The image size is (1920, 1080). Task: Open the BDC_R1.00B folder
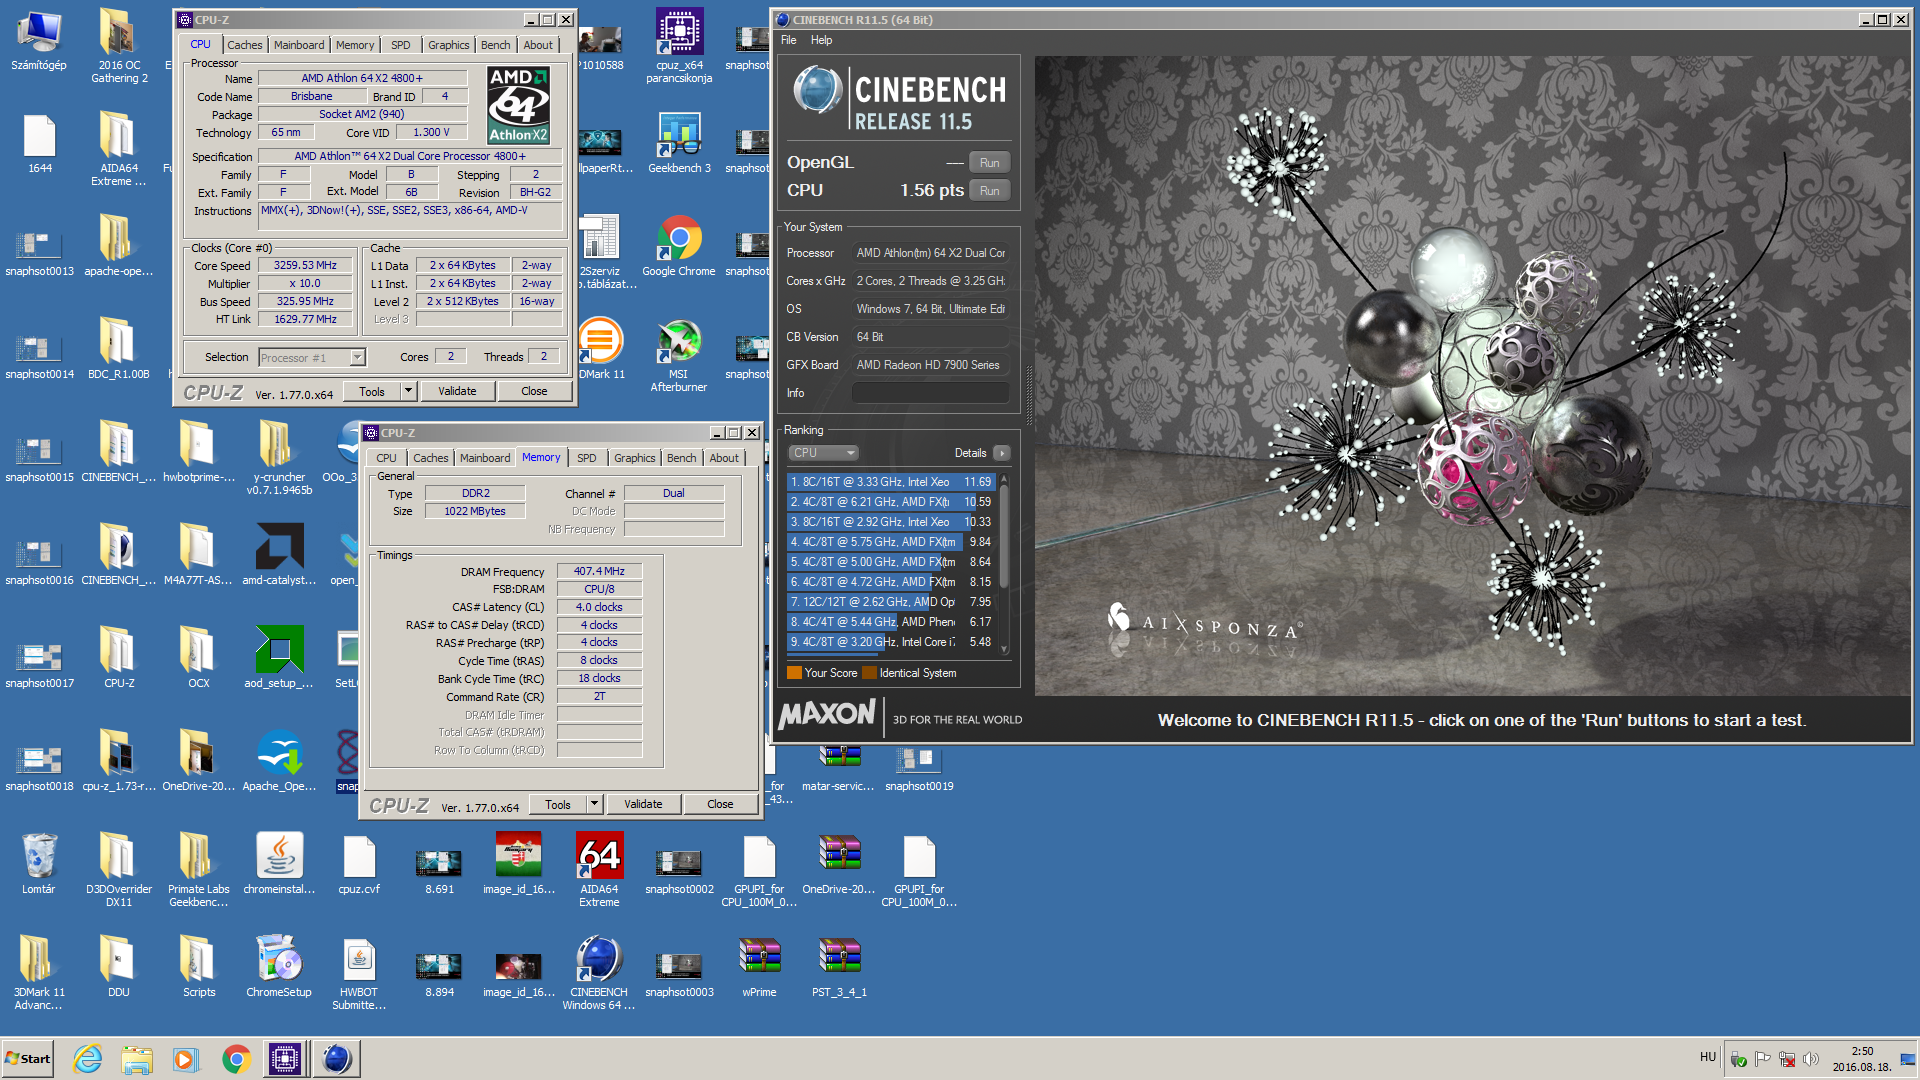click(x=119, y=349)
